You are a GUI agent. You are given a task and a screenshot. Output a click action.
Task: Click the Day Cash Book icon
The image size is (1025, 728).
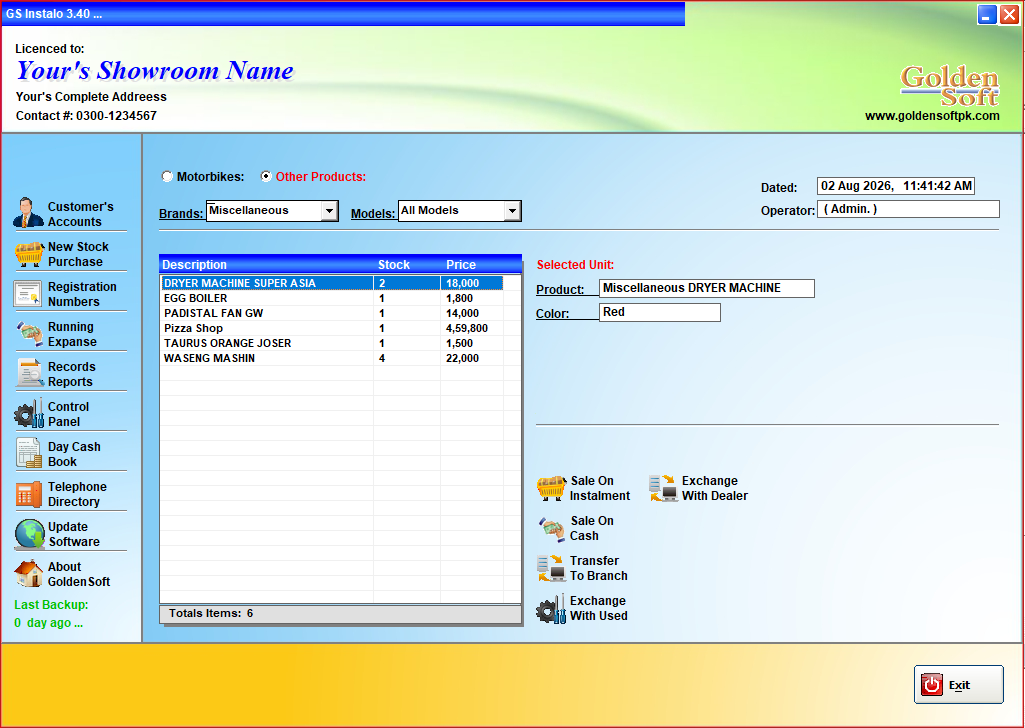coord(29,454)
